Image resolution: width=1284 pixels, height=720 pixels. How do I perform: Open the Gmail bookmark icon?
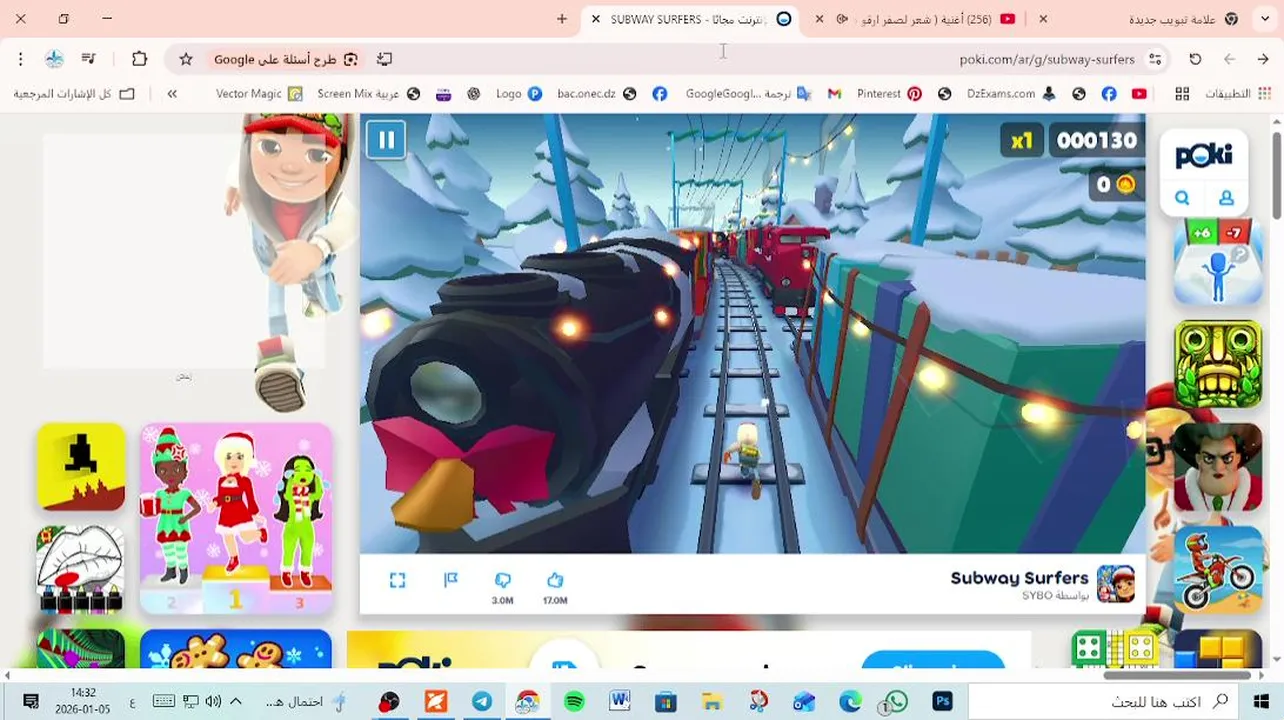(834, 93)
